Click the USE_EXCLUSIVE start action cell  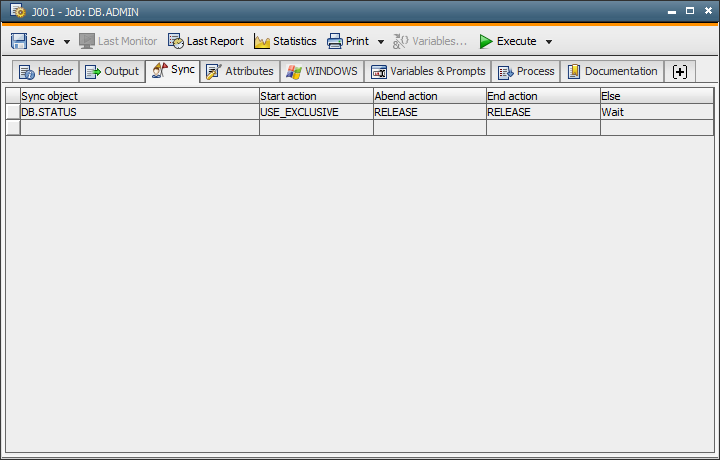point(316,112)
